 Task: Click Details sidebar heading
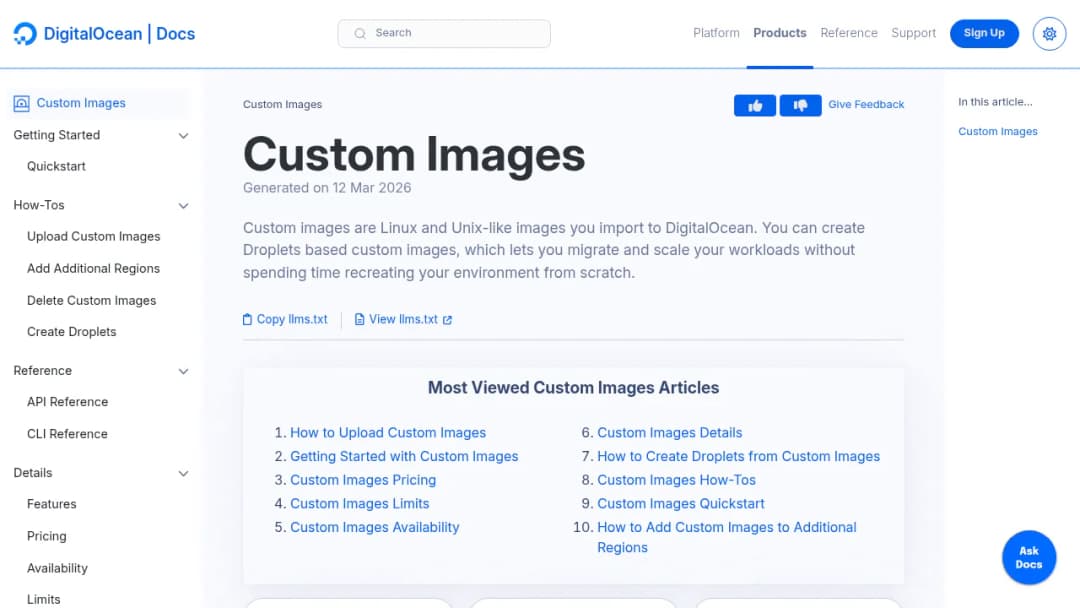(33, 473)
